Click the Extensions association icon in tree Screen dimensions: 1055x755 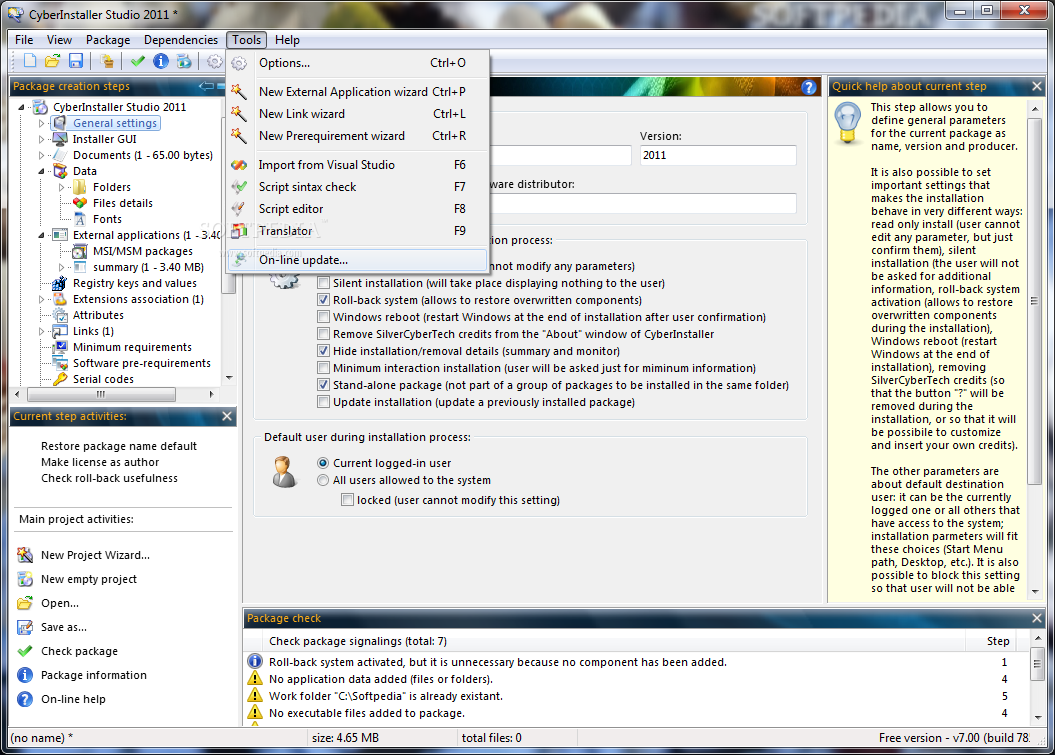click(x=61, y=299)
